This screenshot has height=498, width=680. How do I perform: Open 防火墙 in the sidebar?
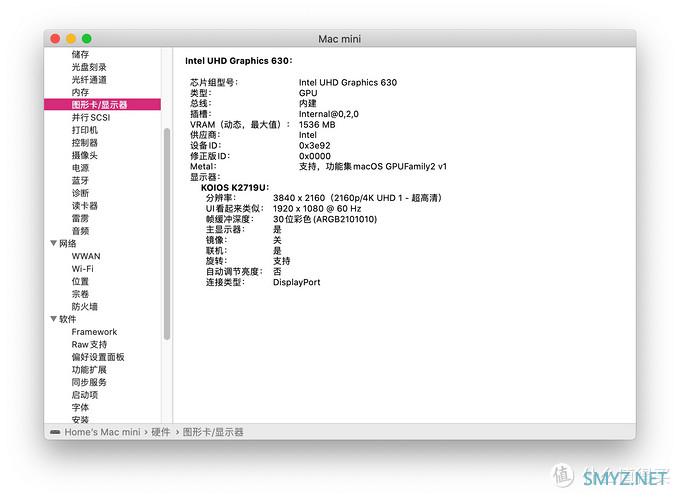[85, 306]
